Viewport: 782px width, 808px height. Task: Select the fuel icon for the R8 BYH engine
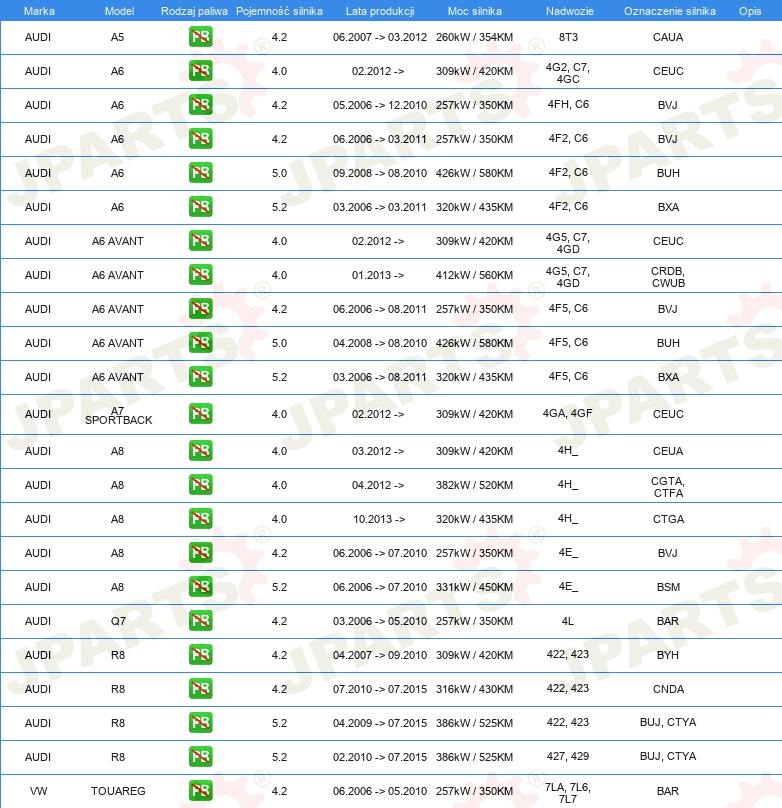(200, 655)
